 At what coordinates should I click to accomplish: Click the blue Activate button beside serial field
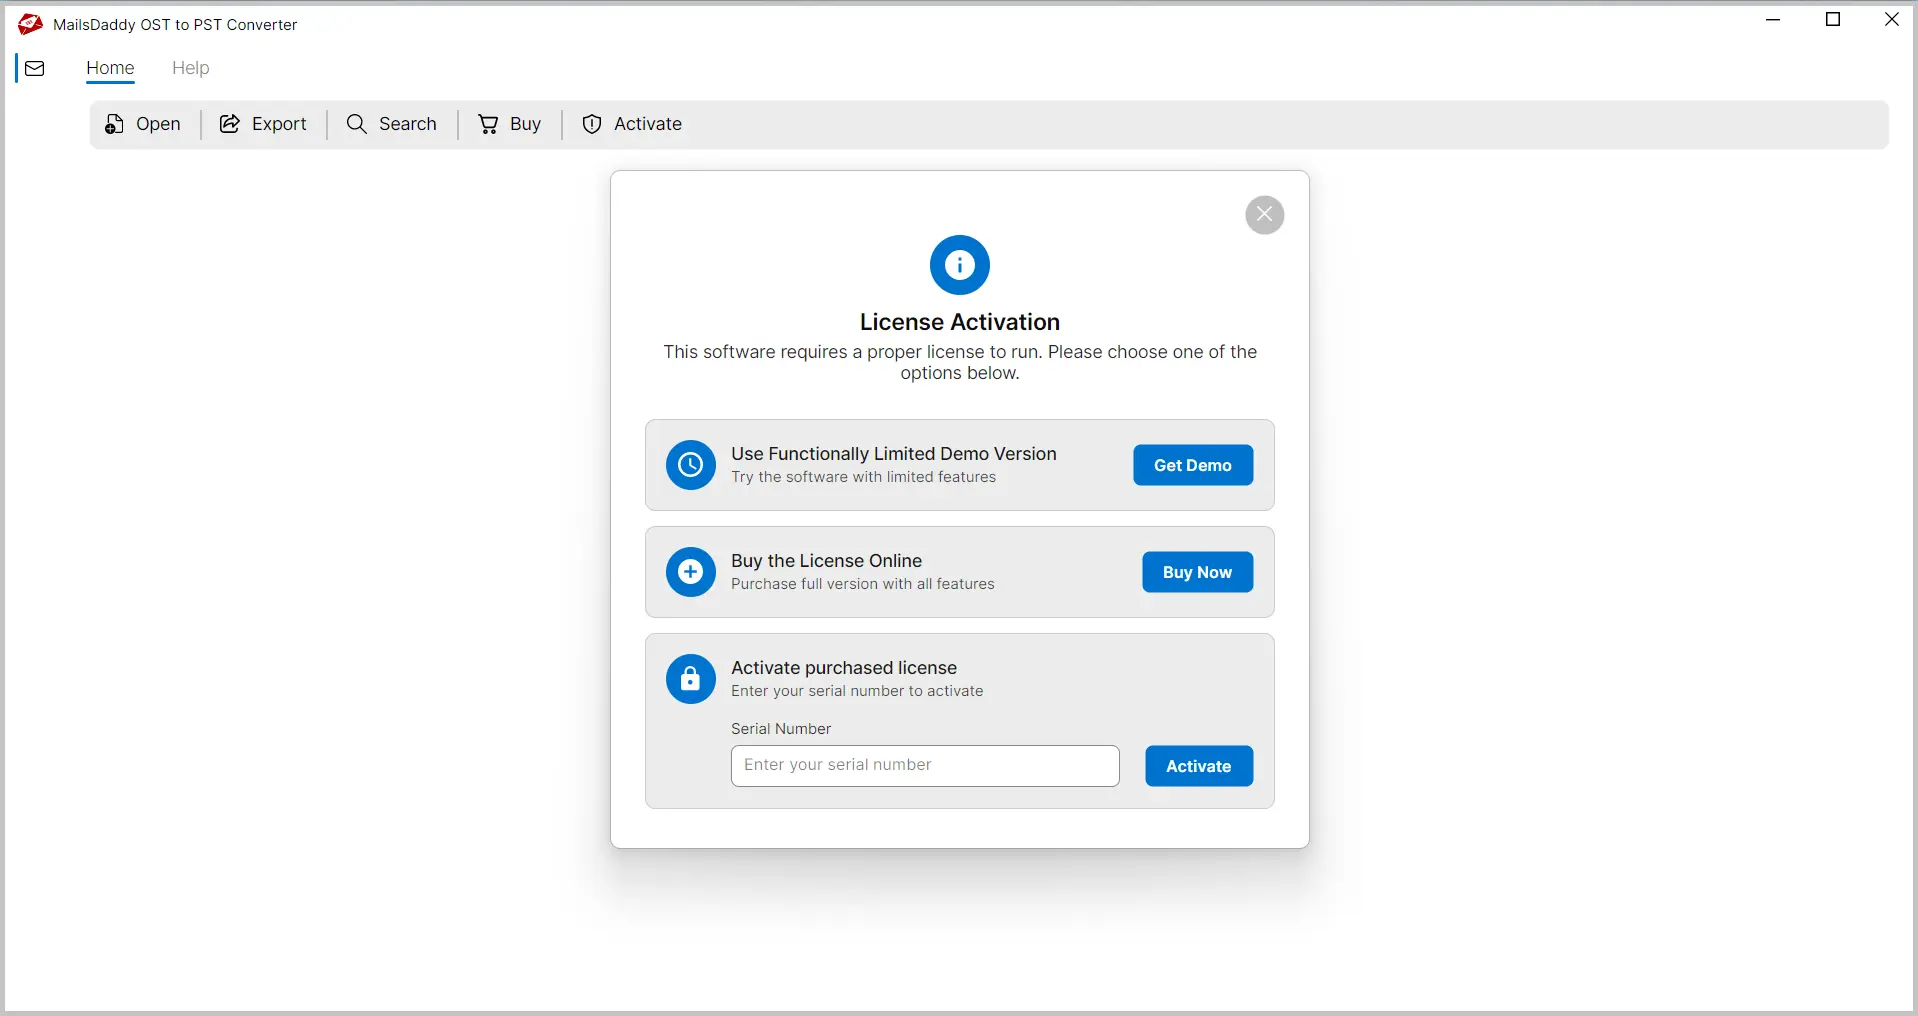pos(1199,766)
